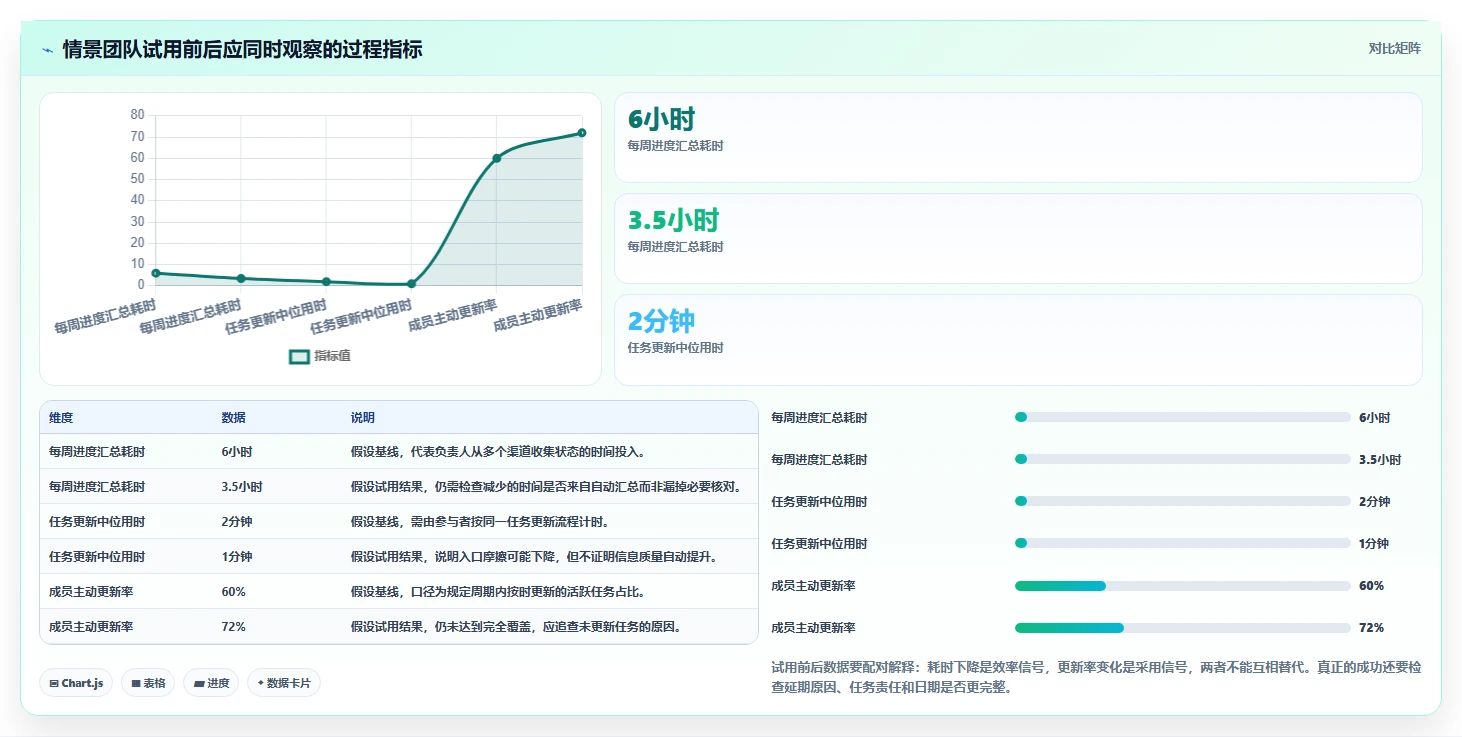Click the lightning icon beside the page title
Image resolution: width=1462 pixels, height=737 pixels.
(47, 50)
